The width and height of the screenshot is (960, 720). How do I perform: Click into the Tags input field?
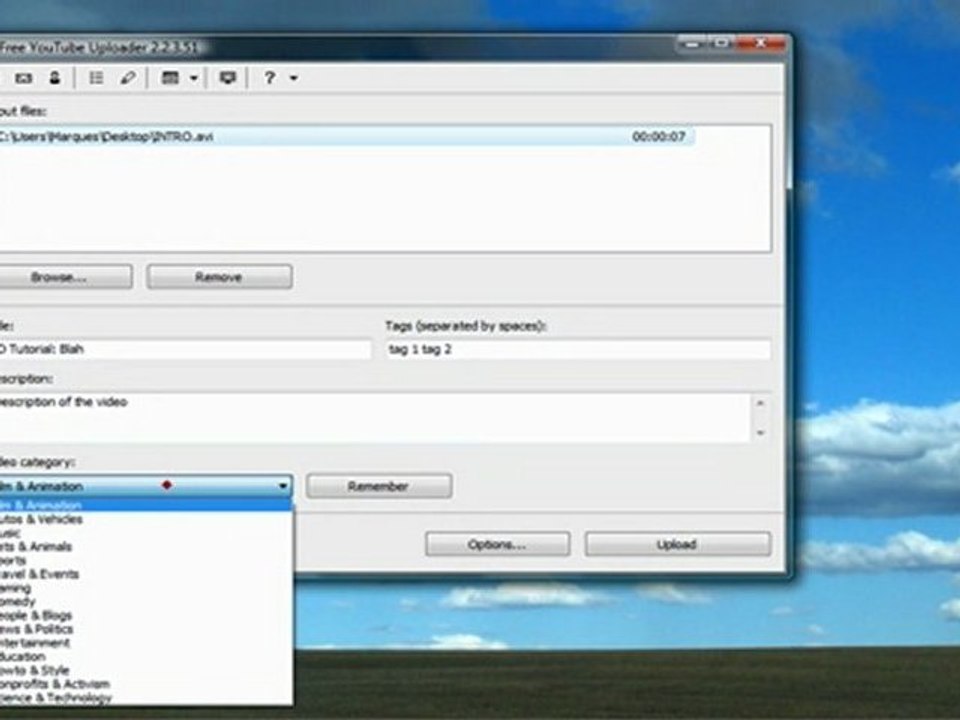tap(578, 350)
